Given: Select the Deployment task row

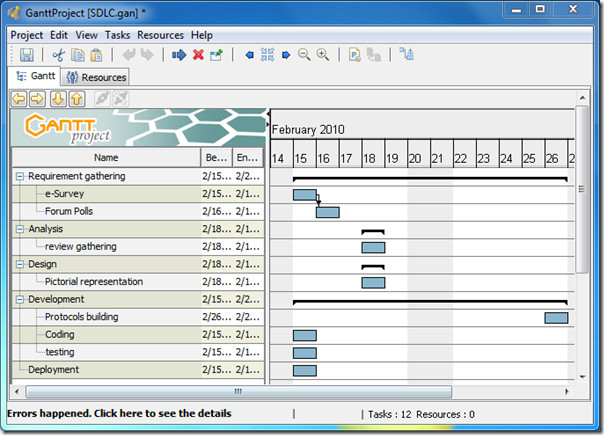Looking at the screenshot, I should click(138, 369).
